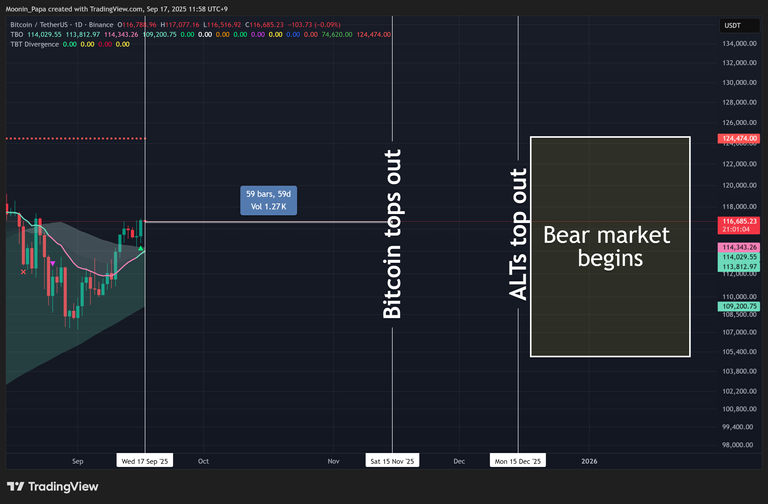Click the red 124,474.00 price scale tag
Image resolution: width=768 pixels, height=504 pixels.
(x=739, y=139)
